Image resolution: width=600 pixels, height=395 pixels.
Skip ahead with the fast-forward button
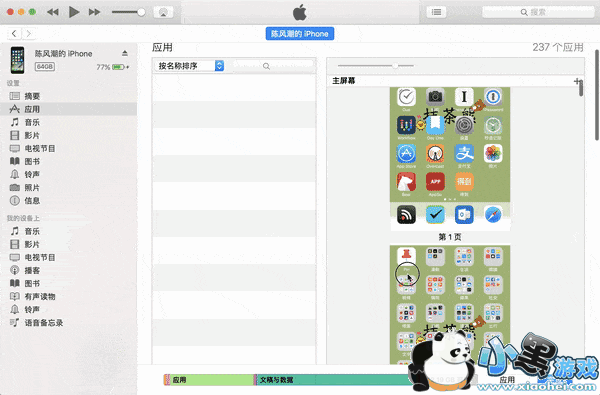point(95,12)
